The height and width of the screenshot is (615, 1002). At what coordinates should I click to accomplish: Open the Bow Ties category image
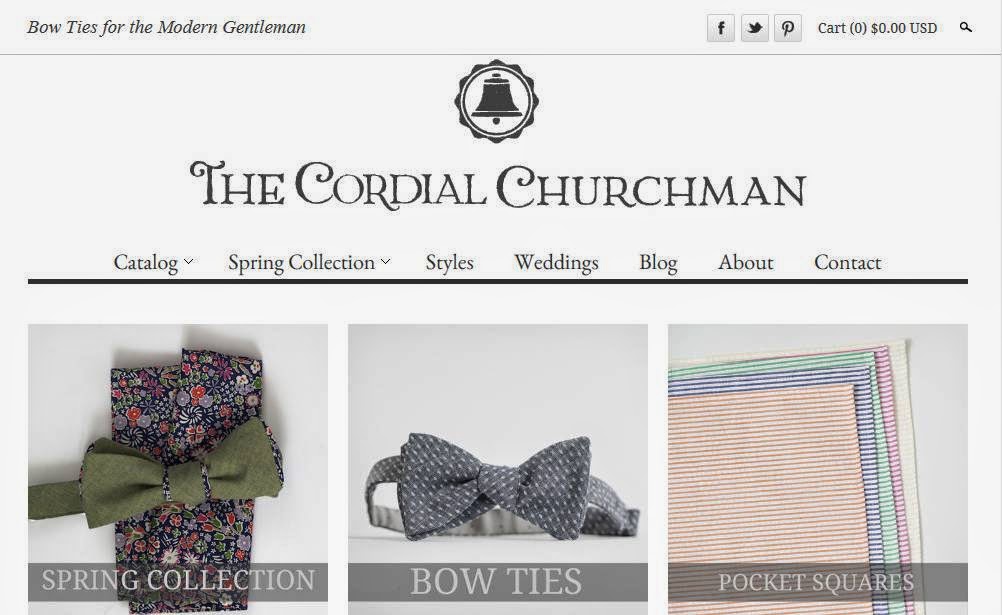498,469
